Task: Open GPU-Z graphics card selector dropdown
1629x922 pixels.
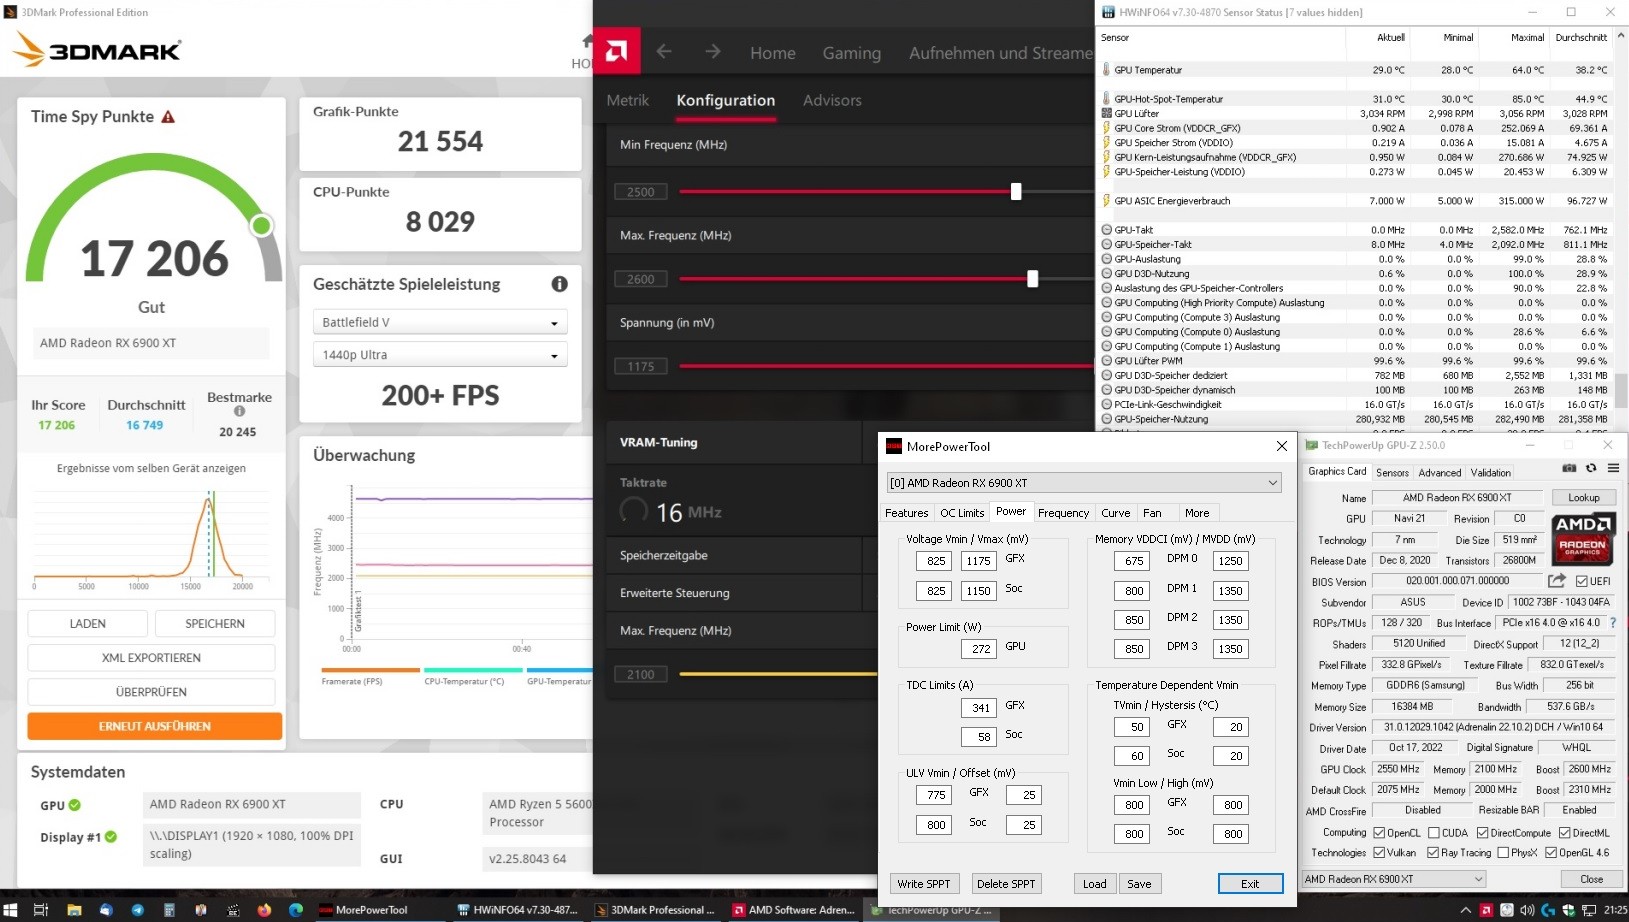Action: pos(1393,879)
